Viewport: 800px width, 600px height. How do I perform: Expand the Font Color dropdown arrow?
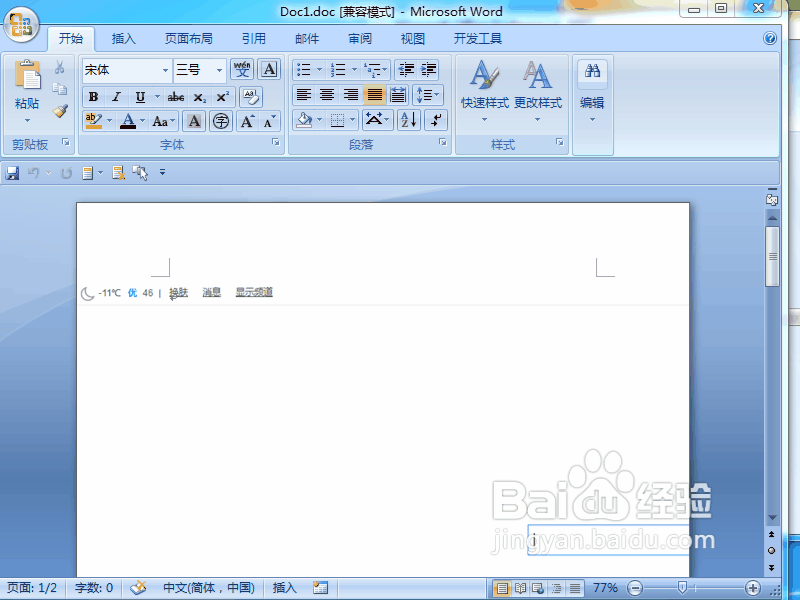142,121
